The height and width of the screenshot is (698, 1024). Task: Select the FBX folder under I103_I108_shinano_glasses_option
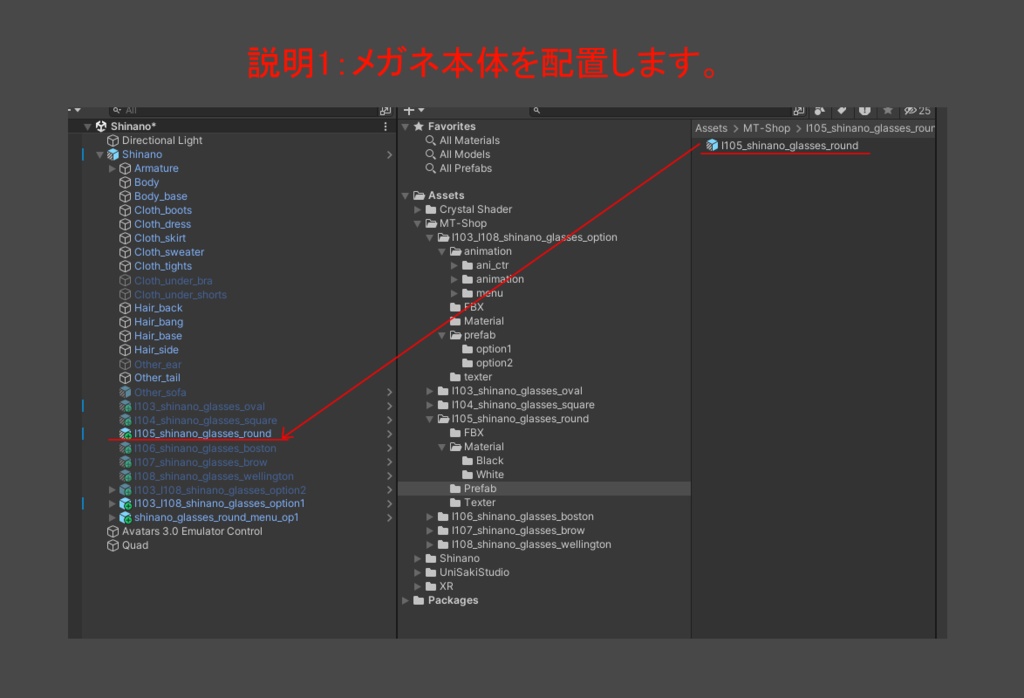tap(473, 307)
